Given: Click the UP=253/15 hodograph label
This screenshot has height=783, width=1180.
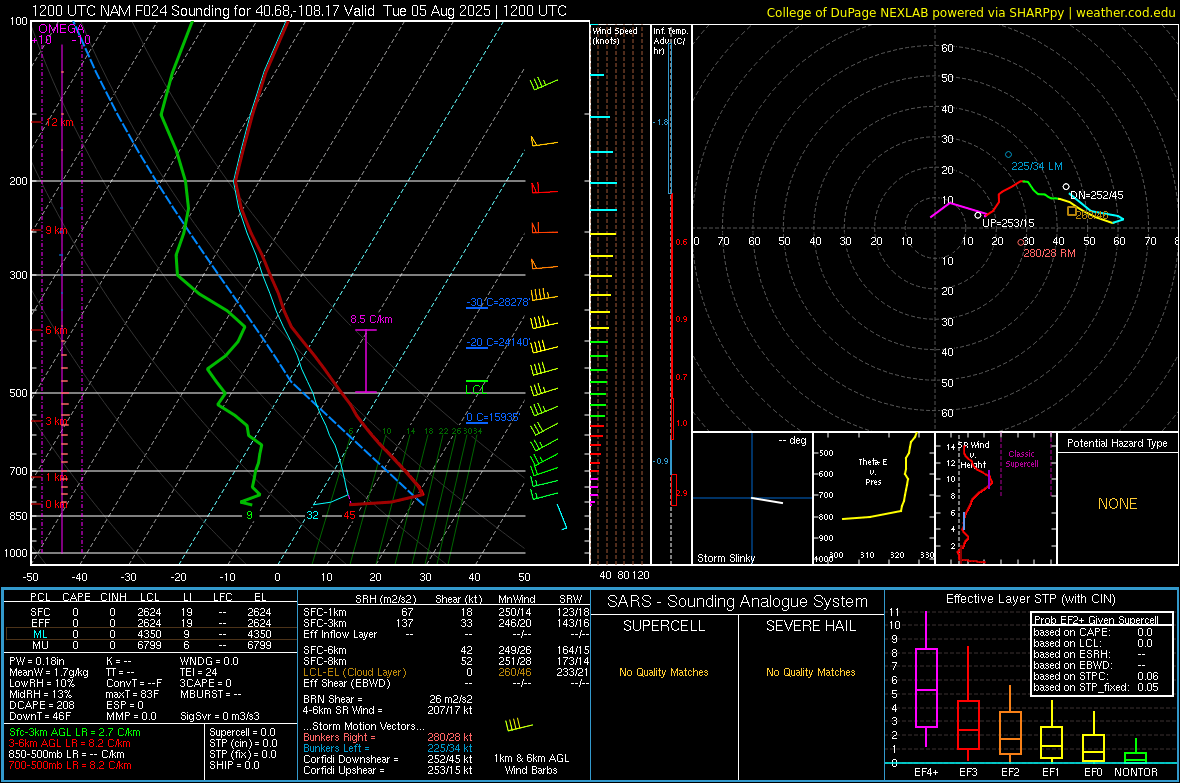Looking at the screenshot, I should point(1008,223).
